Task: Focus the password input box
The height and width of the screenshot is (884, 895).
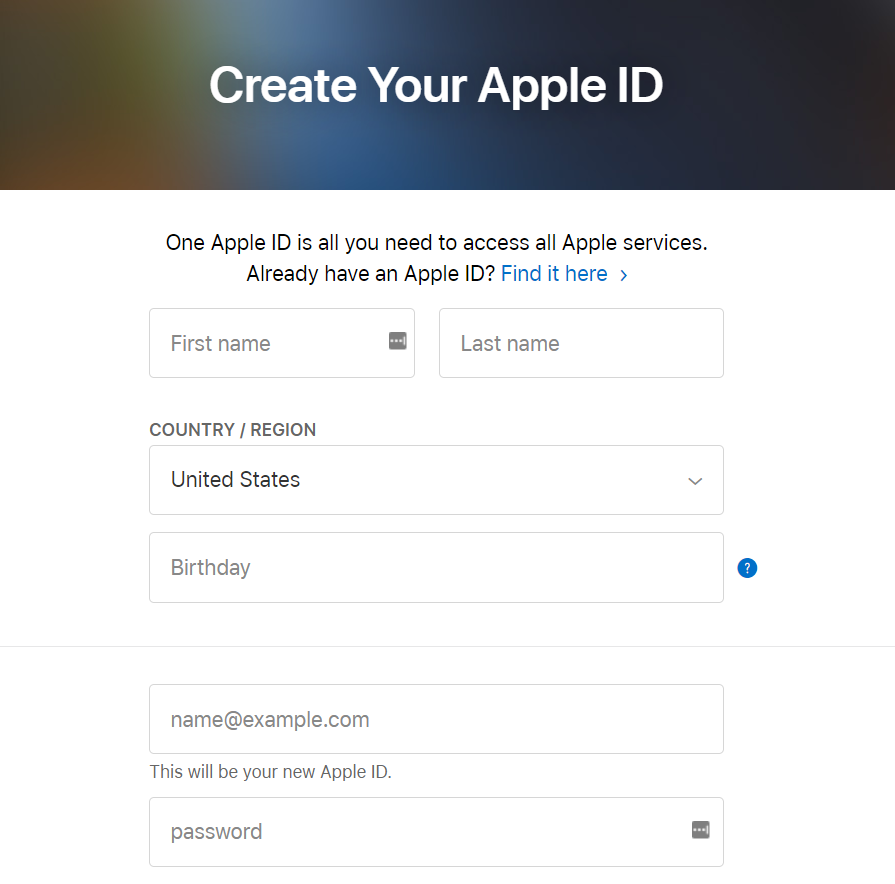Action: [x=437, y=832]
